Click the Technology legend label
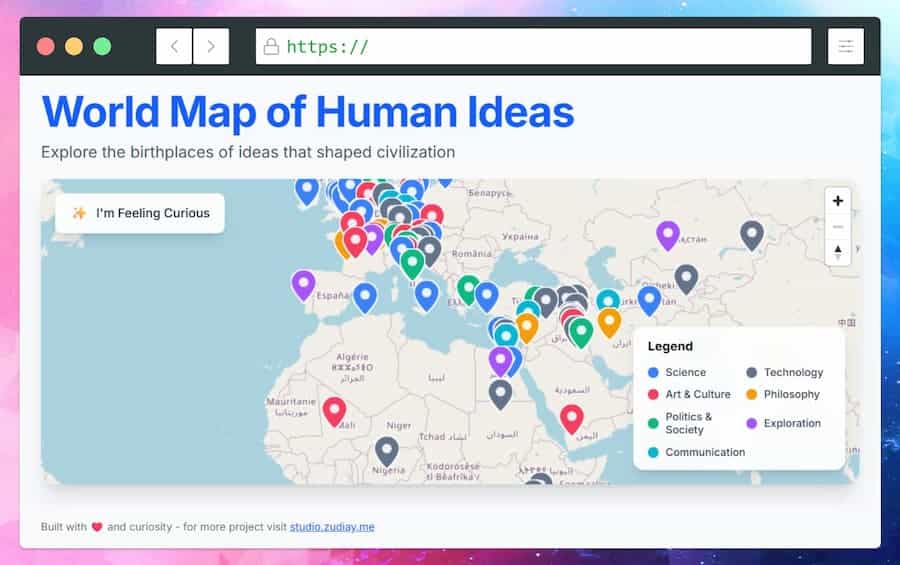The height and width of the screenshot is (565, 900). [x=793, y=373]
